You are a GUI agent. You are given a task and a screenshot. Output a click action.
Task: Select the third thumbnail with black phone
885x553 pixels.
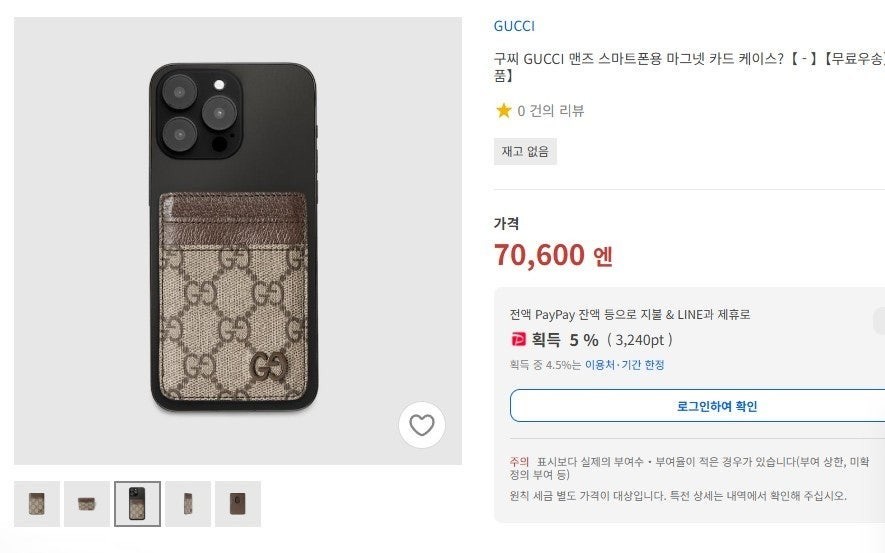(137, 504)
